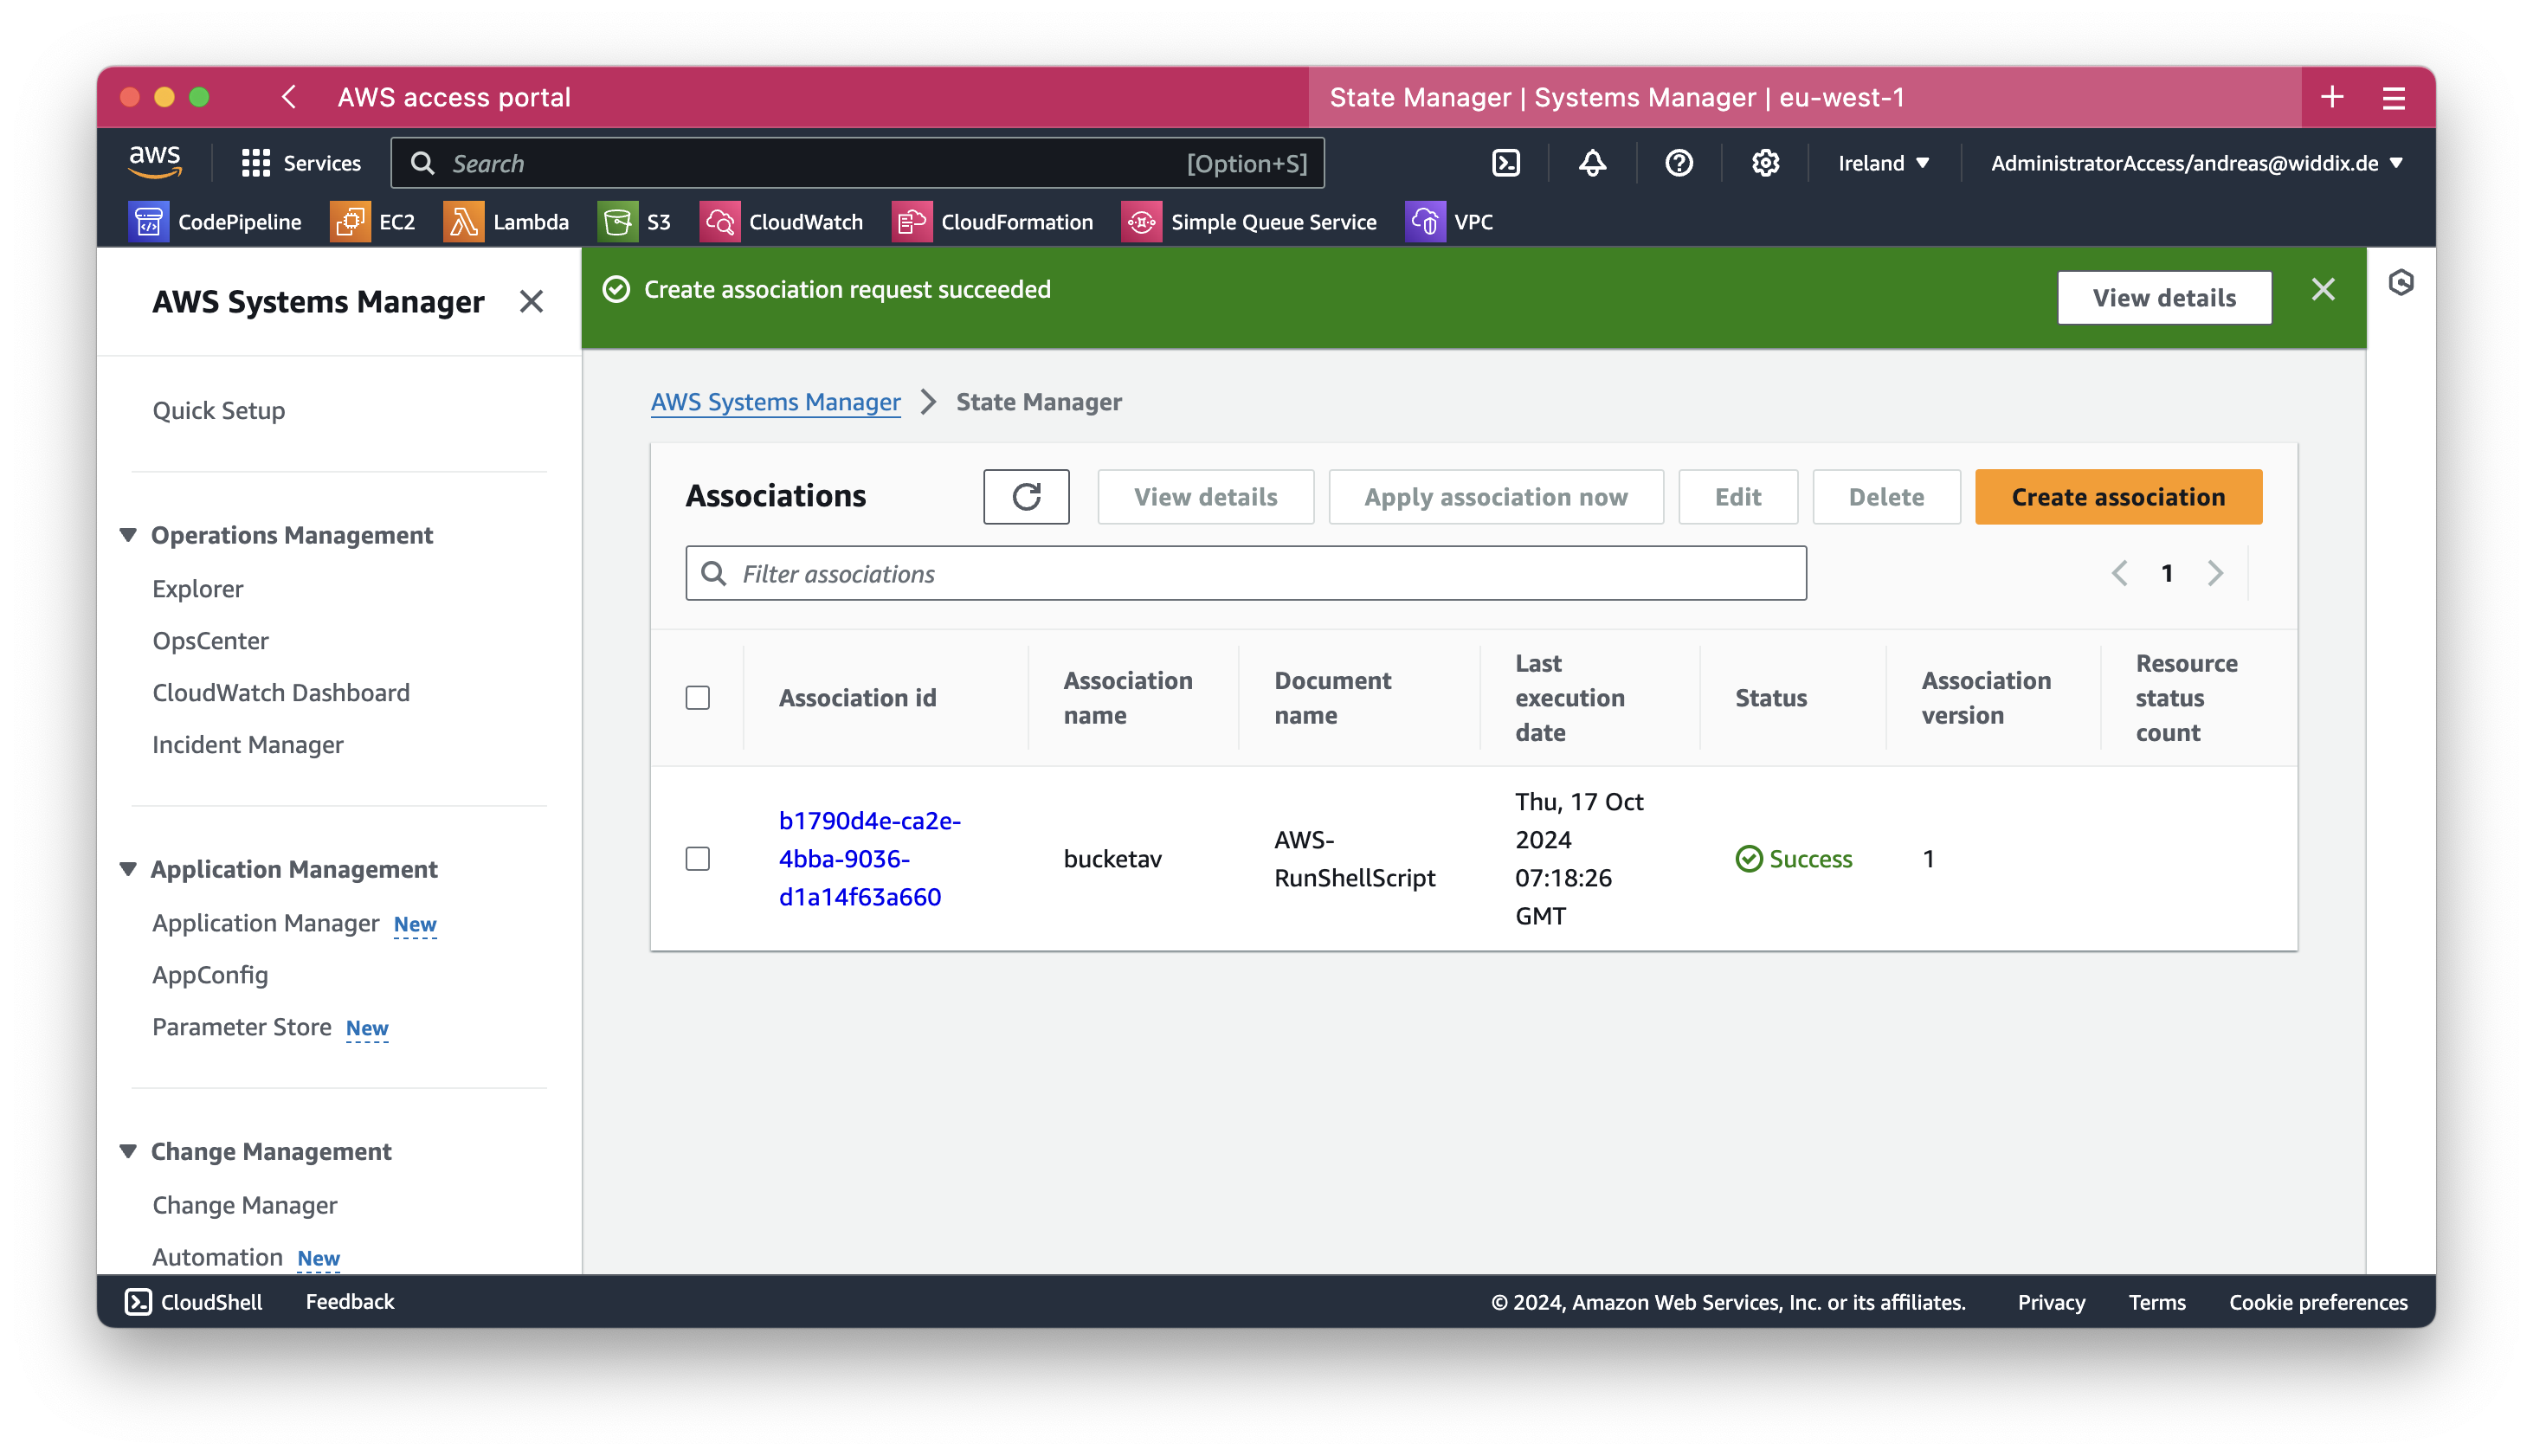The height and width of the screenshot is (1456, 2533).
Task: Click View details in the success banner
Action: (2164, 298)
